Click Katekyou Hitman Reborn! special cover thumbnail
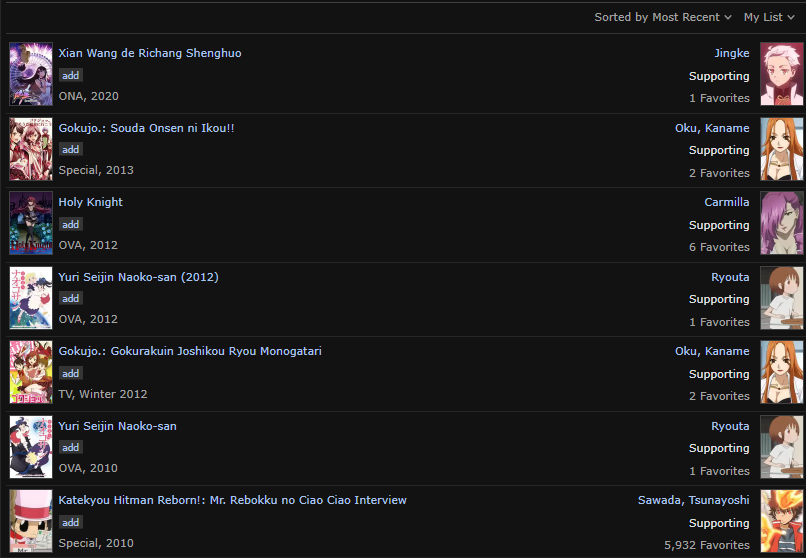 [x=31, y=521]
